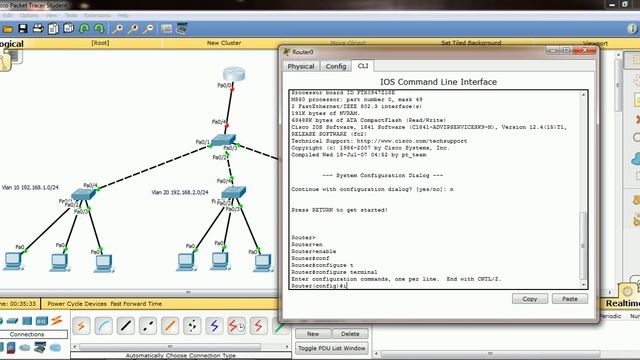Screen dimensions: 640x360
Task: Choose Connections category lightning icon
Action: (x=57, y=320)
